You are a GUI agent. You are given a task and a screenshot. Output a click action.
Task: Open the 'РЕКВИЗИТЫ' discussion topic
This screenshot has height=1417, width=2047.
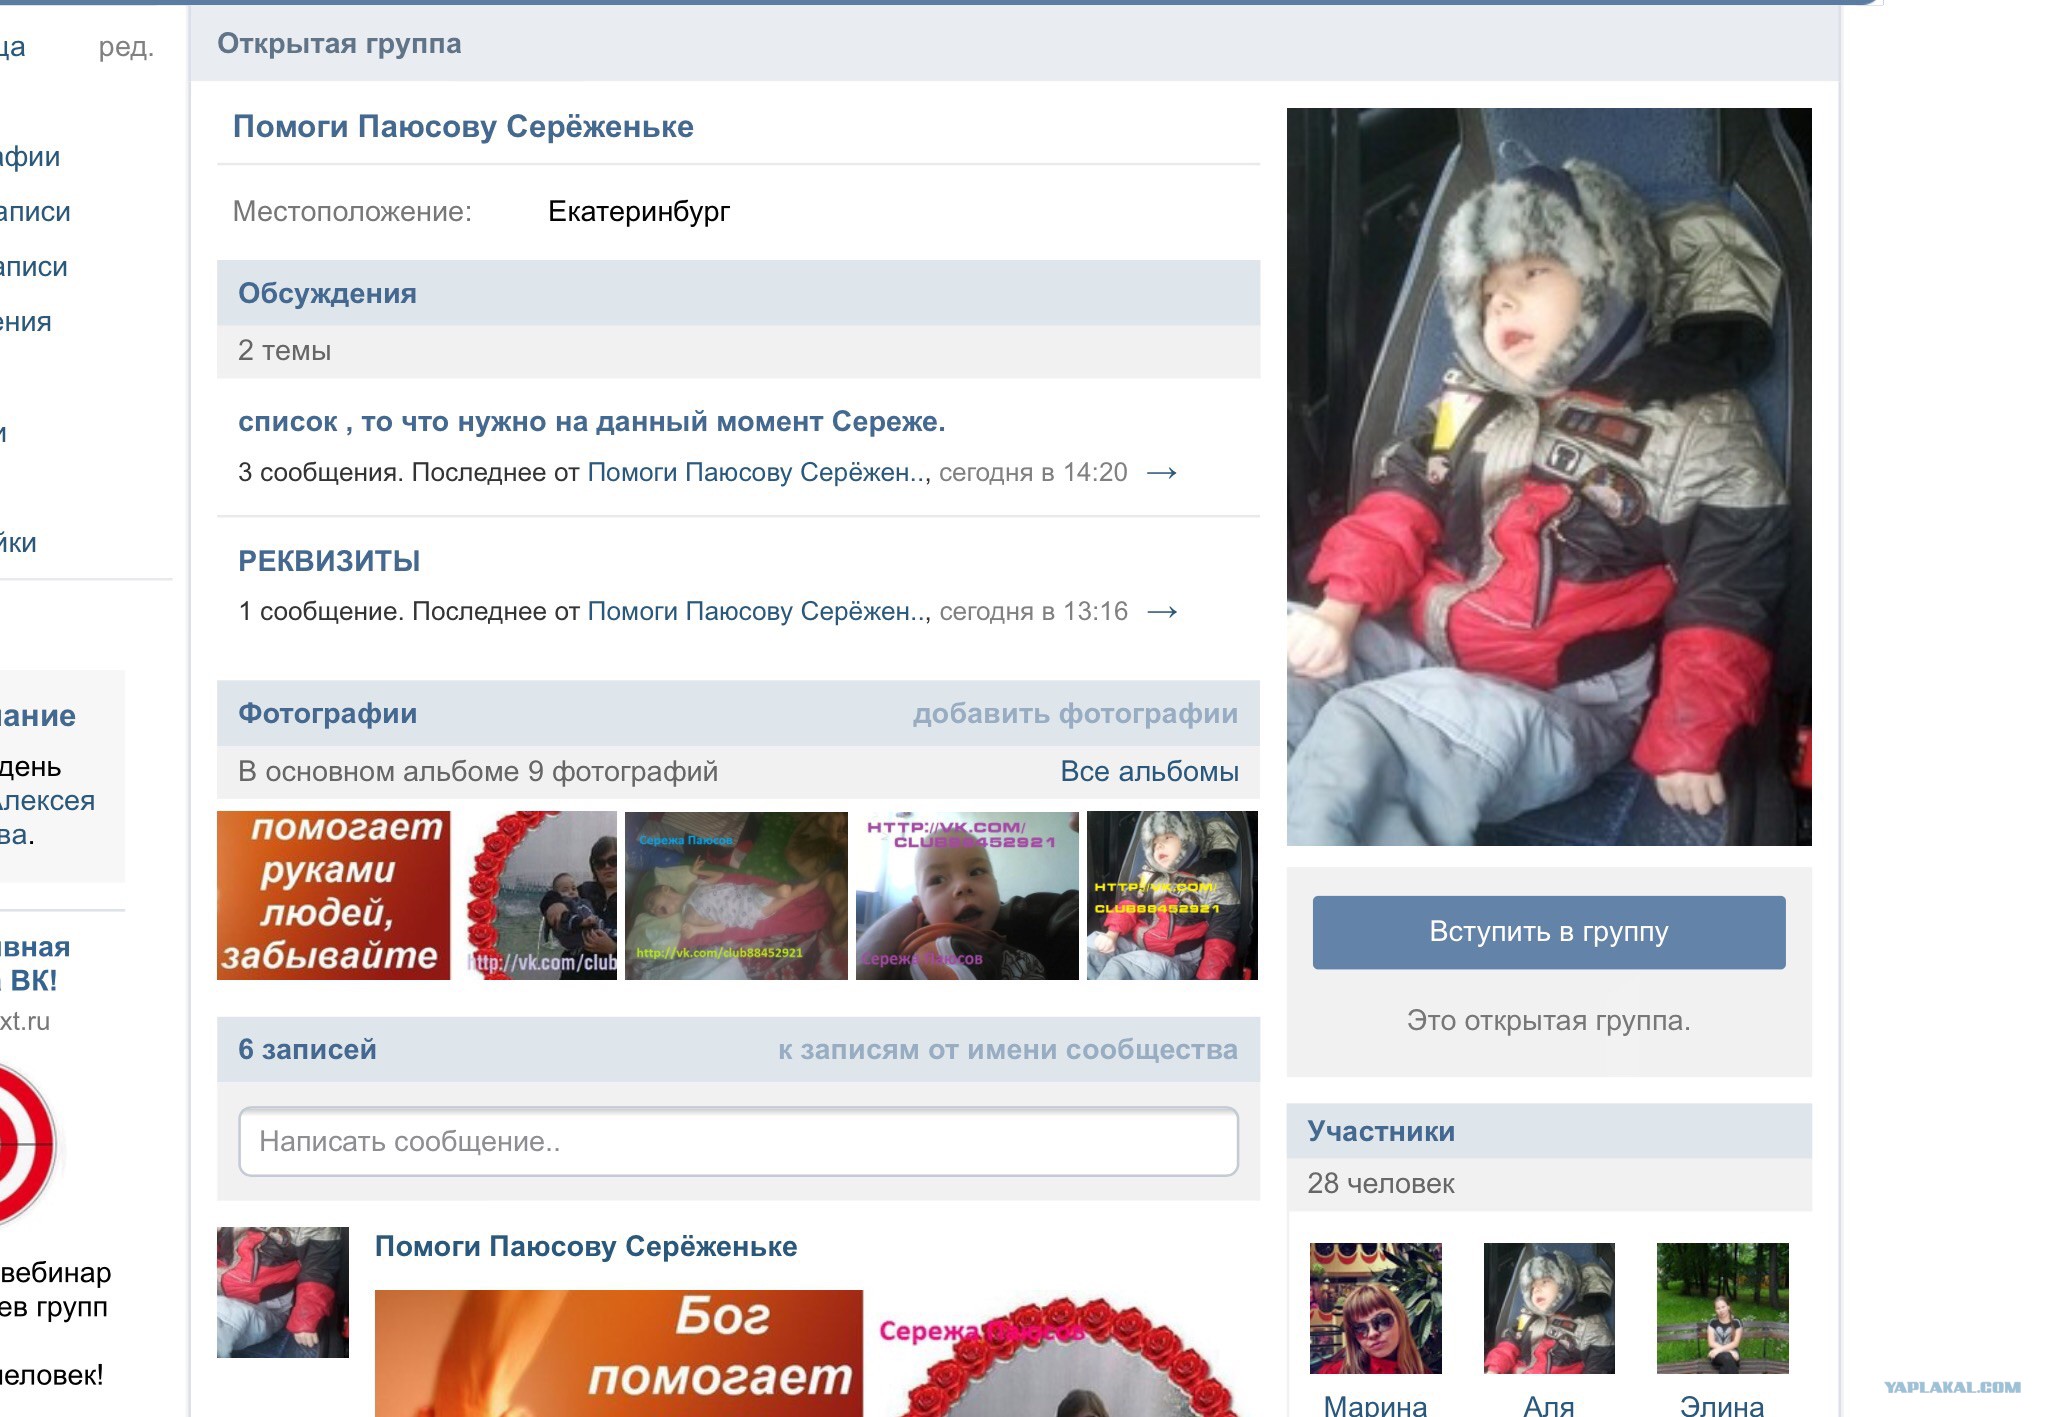[x=329, y=561]
